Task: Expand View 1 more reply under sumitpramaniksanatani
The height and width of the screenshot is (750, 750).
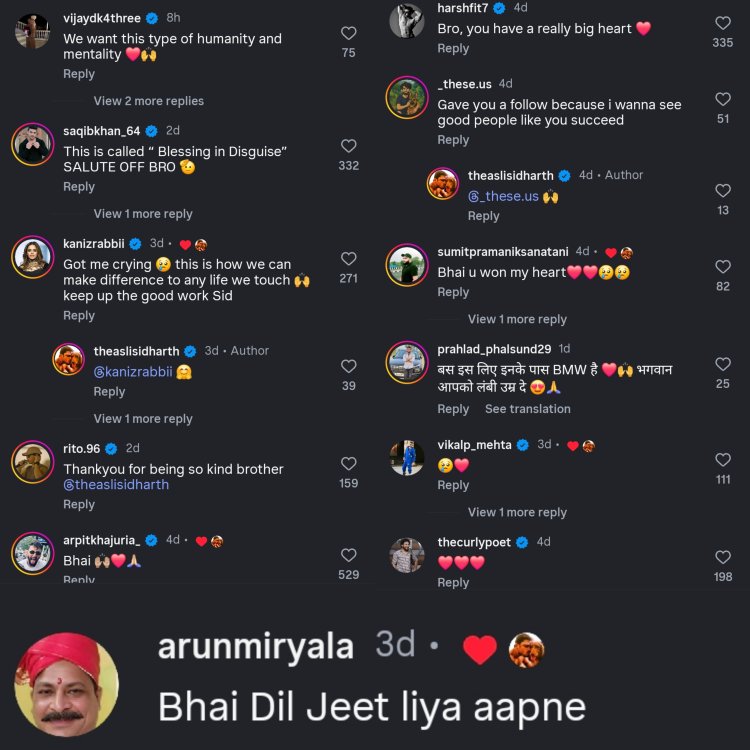Action: pyautogui.click(x=517, y=319)
